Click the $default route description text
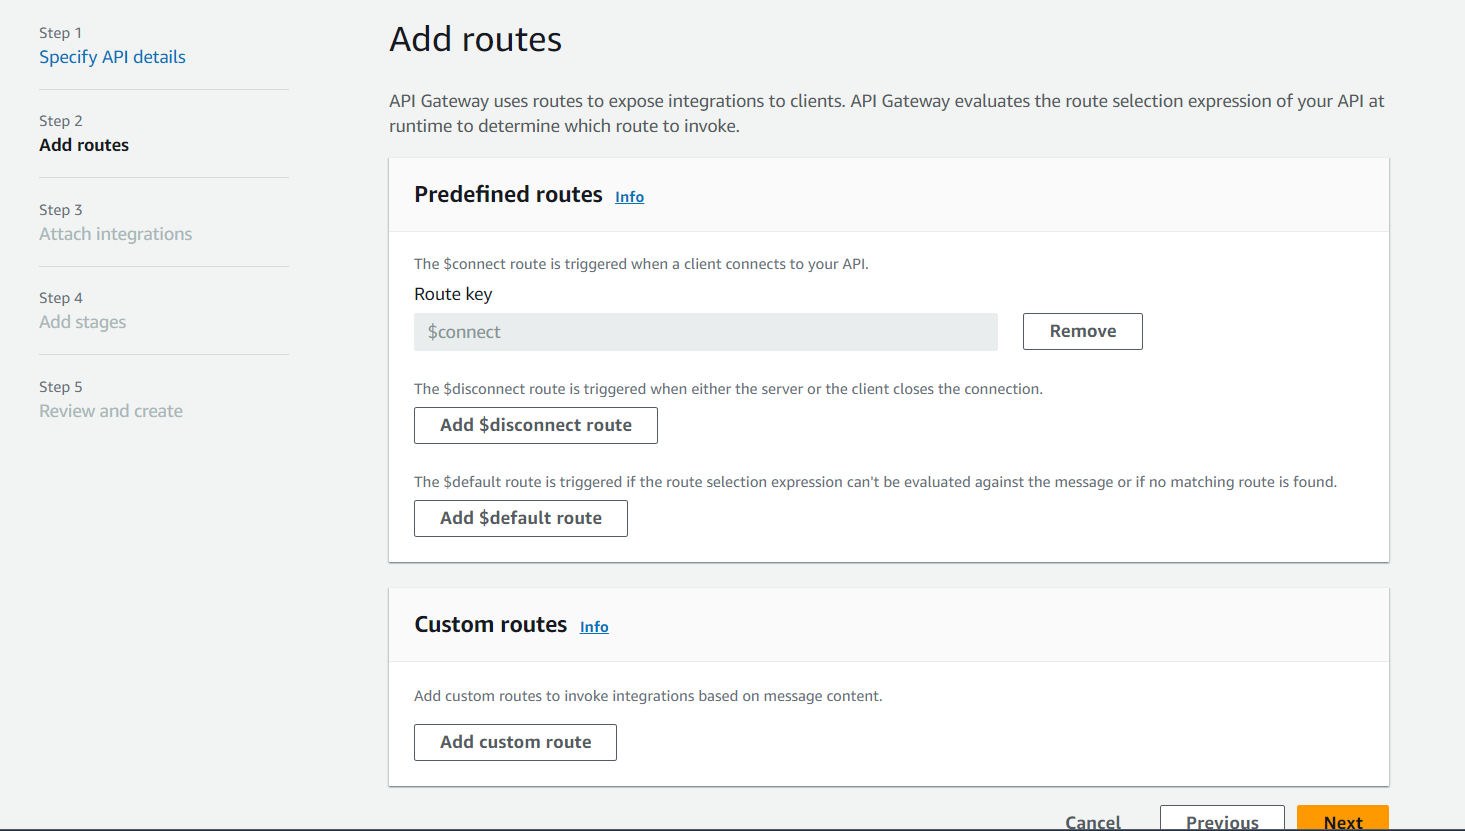Viewport: 1465px width, 831px height. (874, 482)
